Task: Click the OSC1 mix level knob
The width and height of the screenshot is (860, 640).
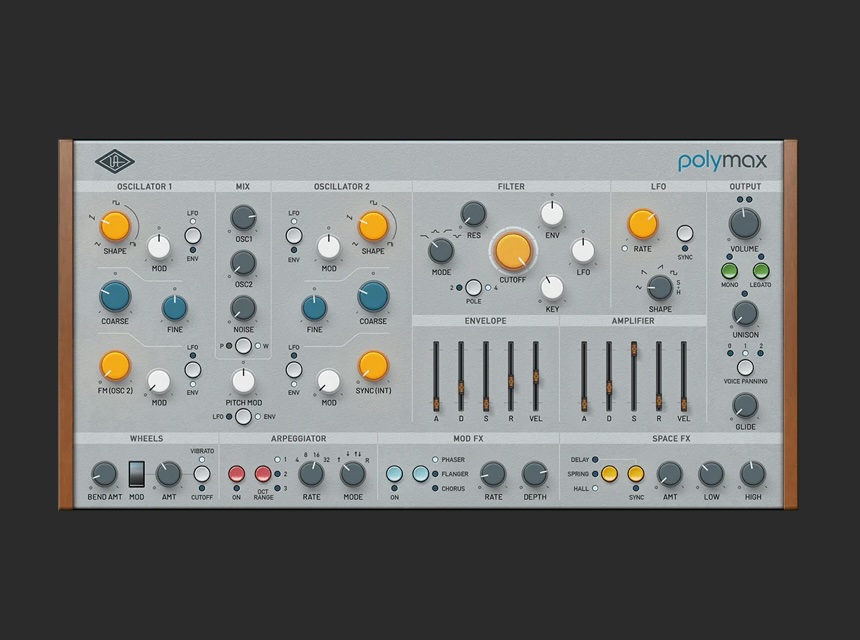Action: point(243,218)
